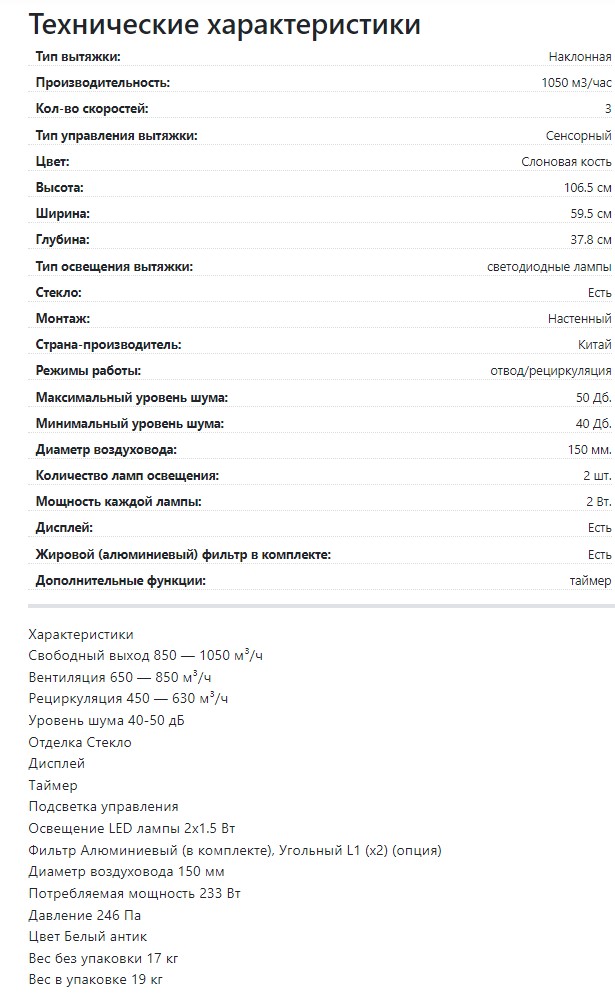Click the '106.5 см' height value
This screenshot has width=615, height=1005.
587,188
